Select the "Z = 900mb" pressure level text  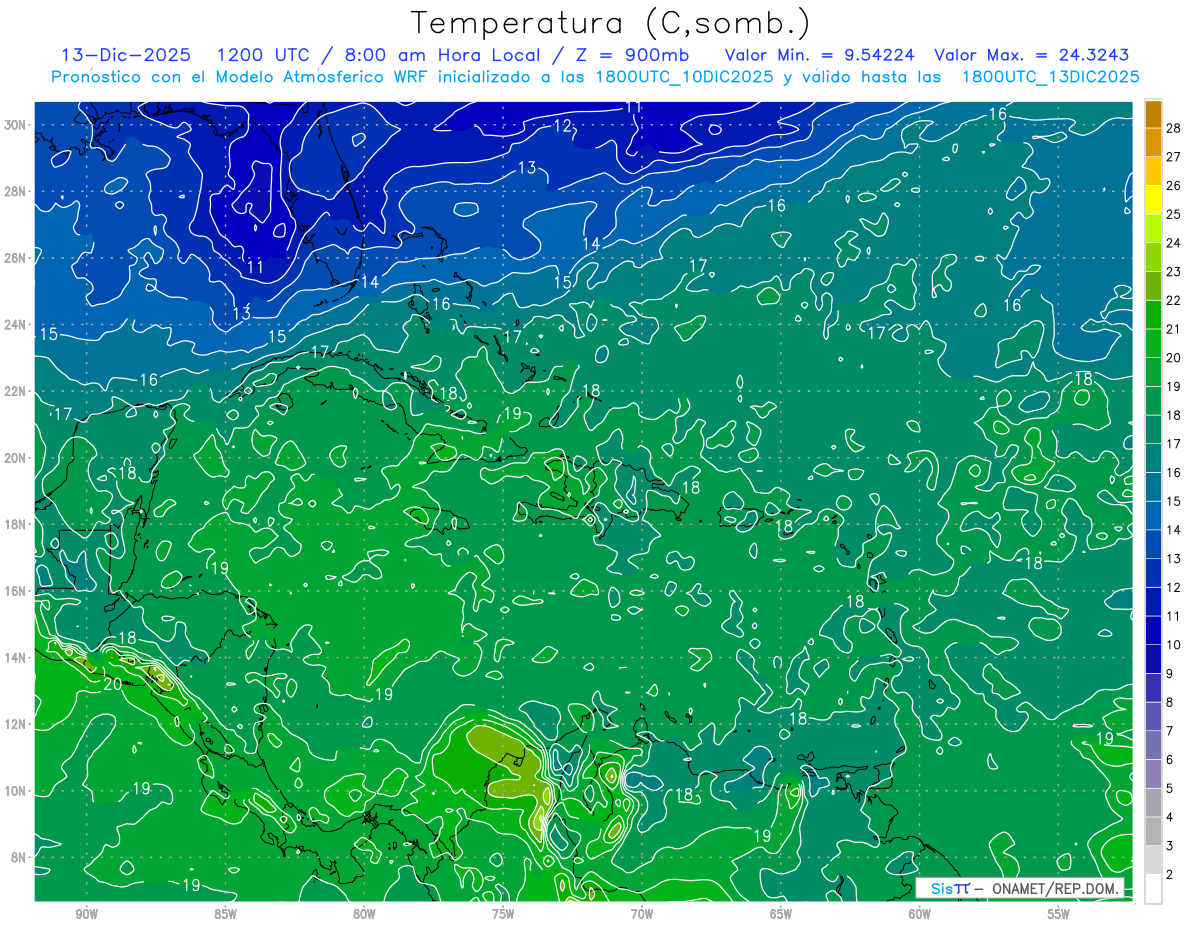click(632, 55)
